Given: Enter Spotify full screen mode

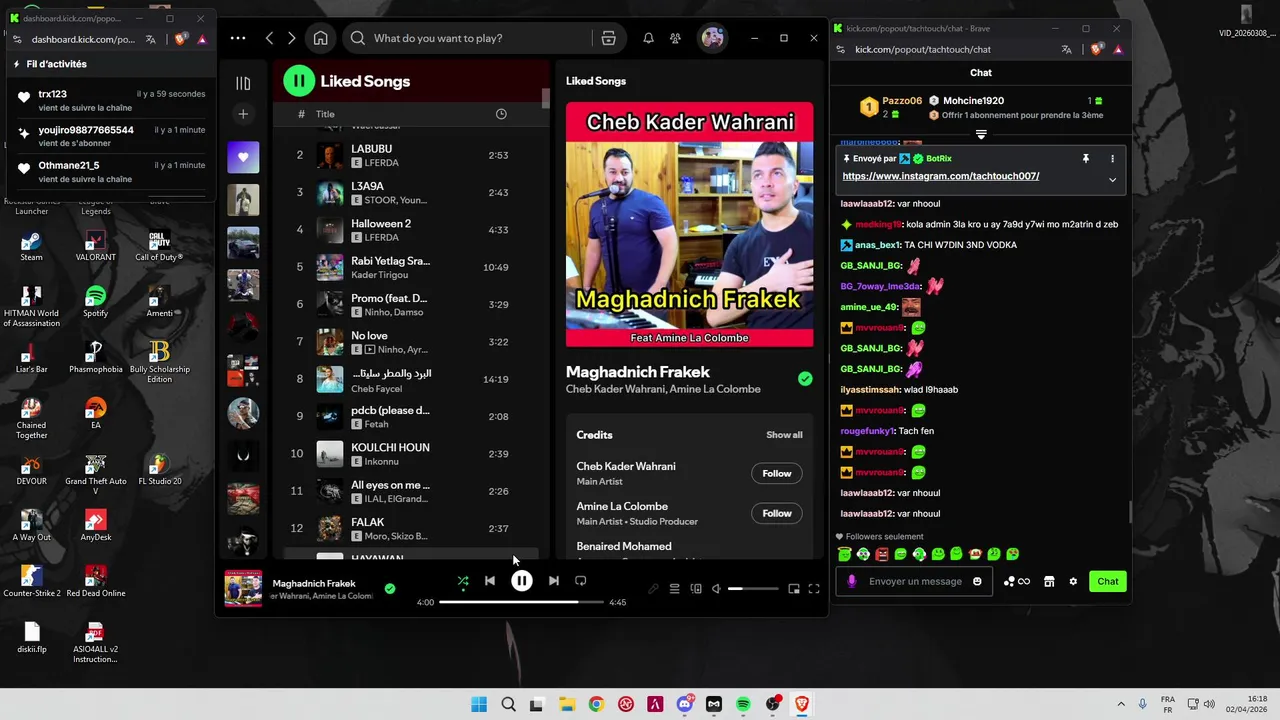Looking at the screenshot, I should (x=814, y=589).
